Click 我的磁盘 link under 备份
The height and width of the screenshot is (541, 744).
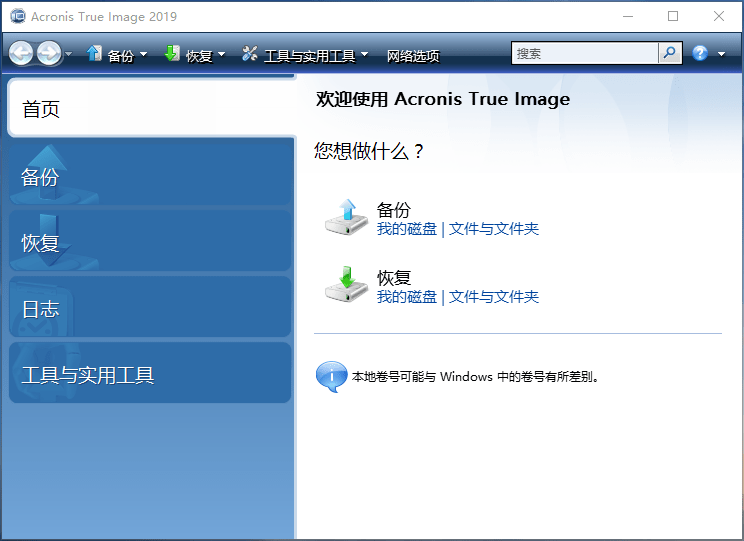(x=406, y=229)
